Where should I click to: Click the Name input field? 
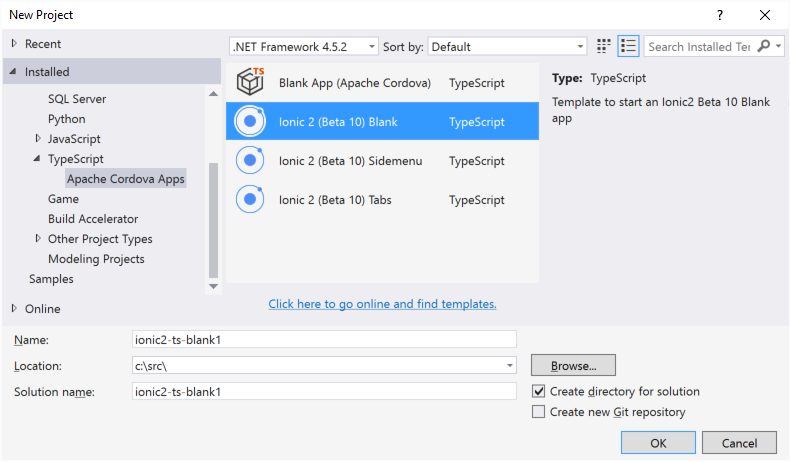pos(324,340)
